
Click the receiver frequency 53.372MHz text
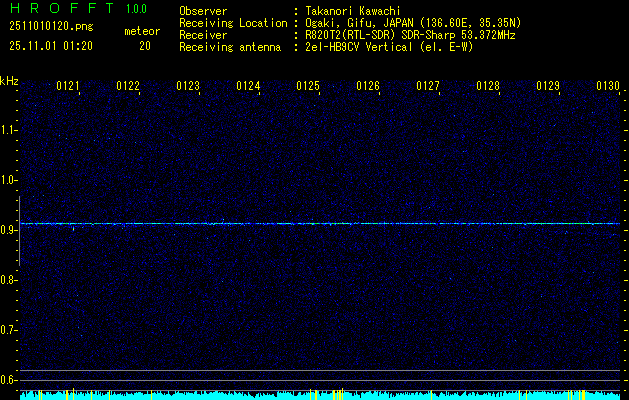[x=486, y=35]
